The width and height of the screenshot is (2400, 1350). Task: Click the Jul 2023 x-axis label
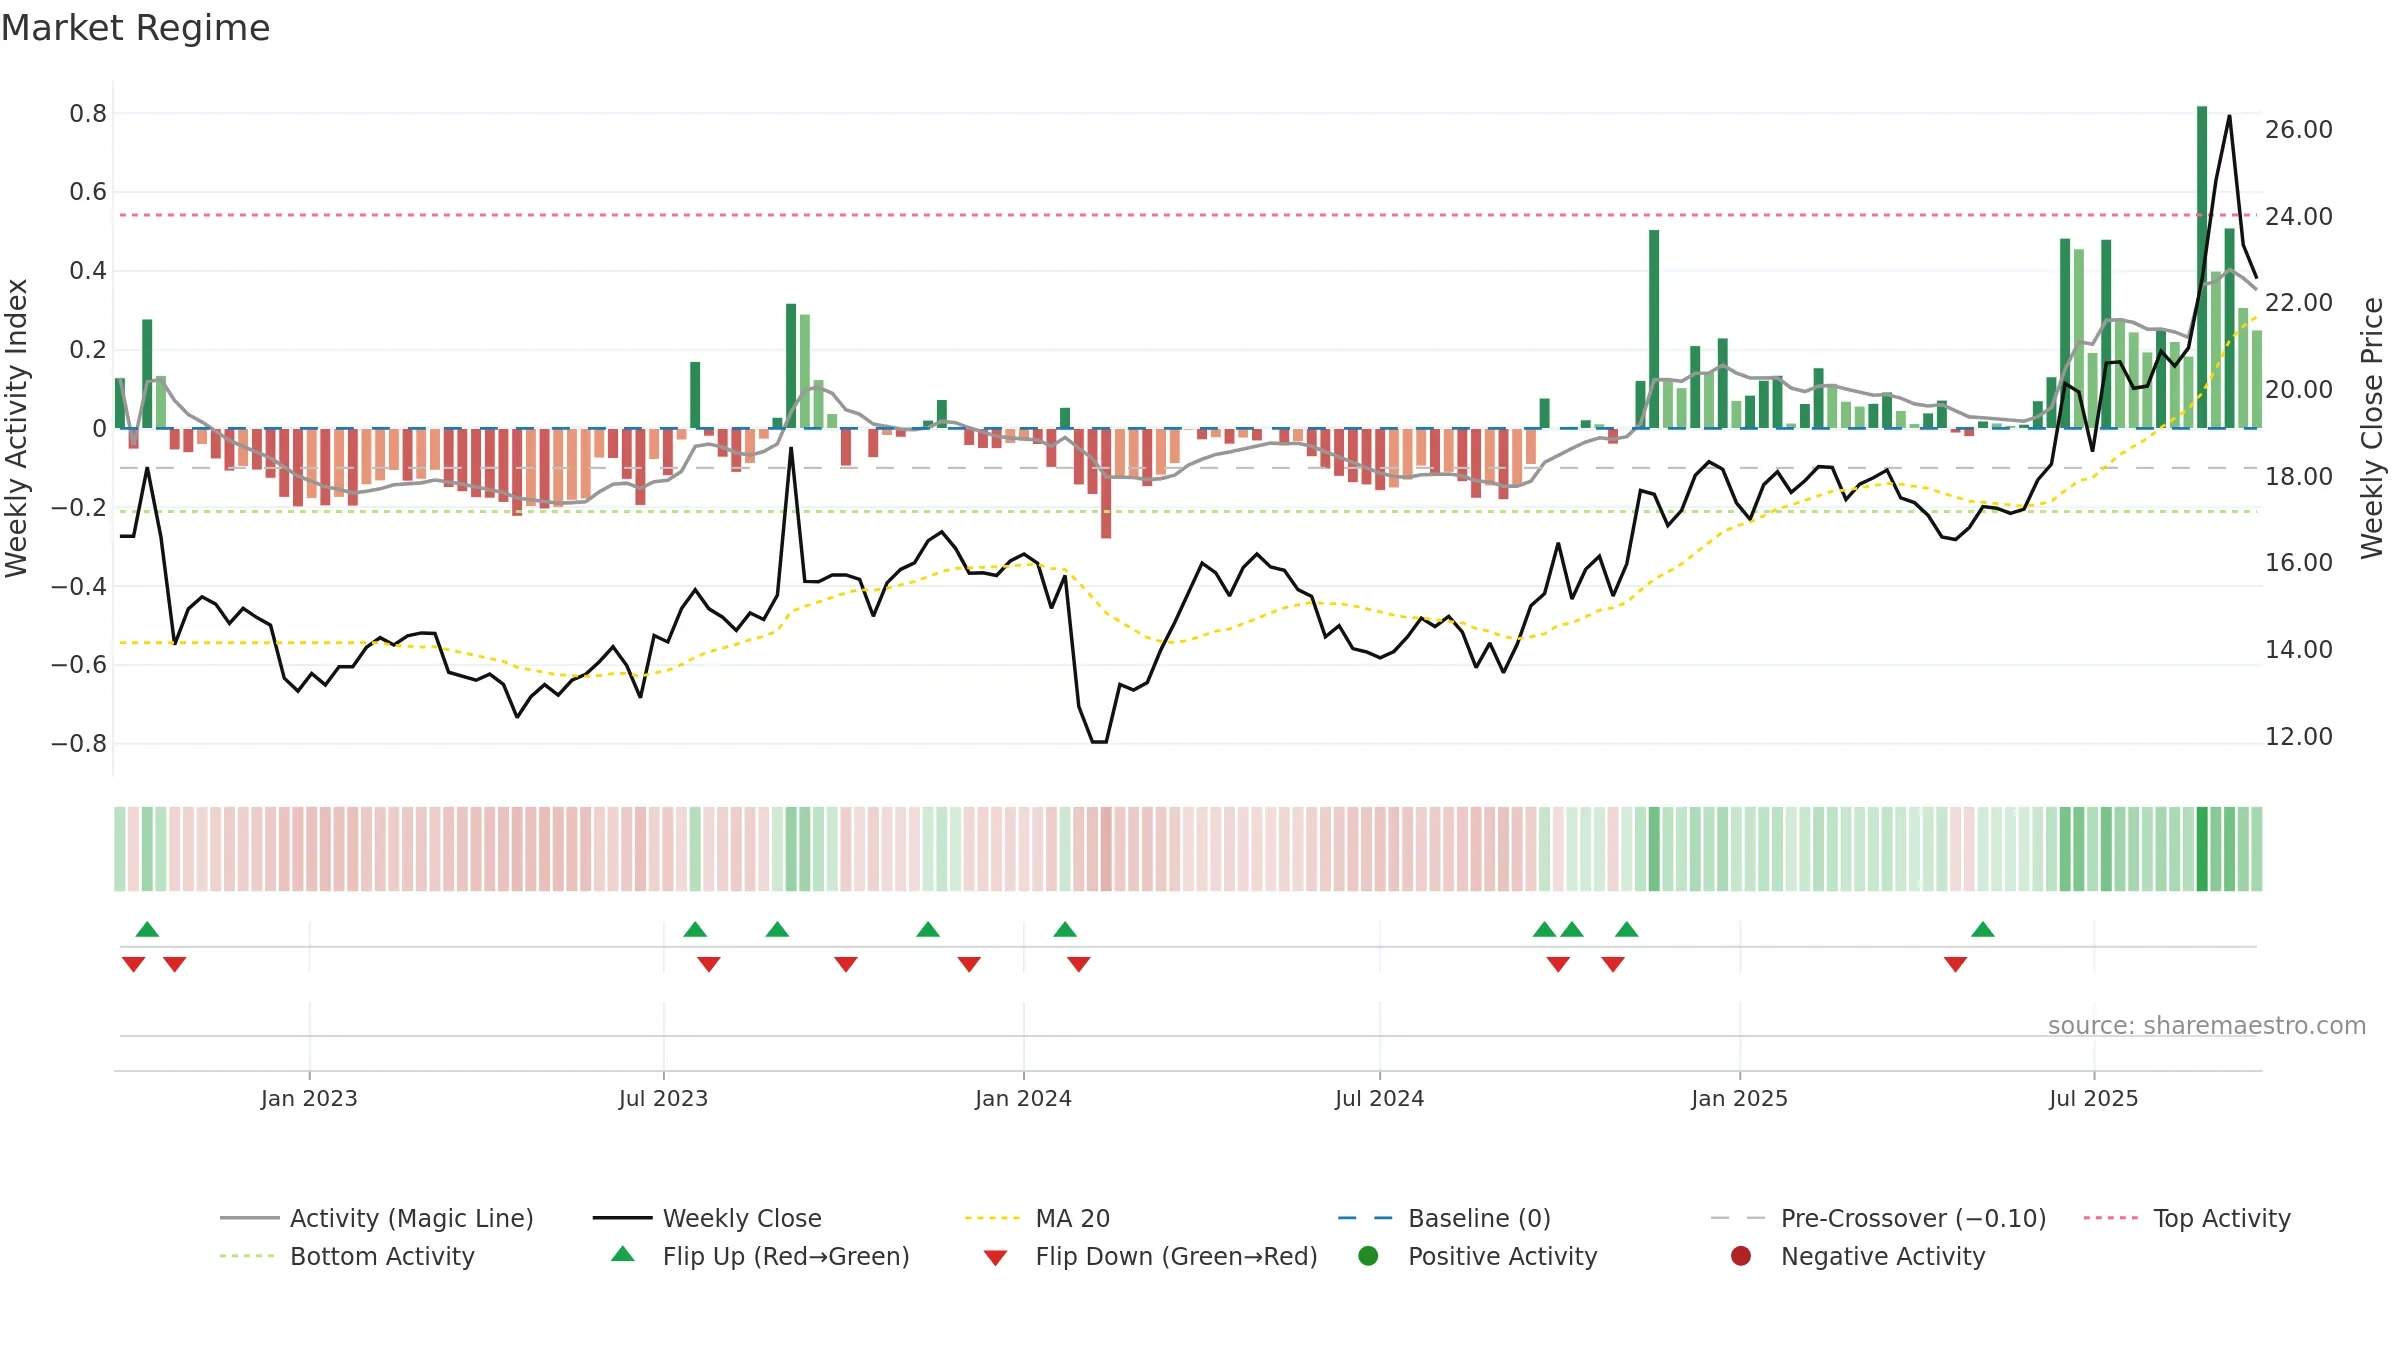point(663,1098)
